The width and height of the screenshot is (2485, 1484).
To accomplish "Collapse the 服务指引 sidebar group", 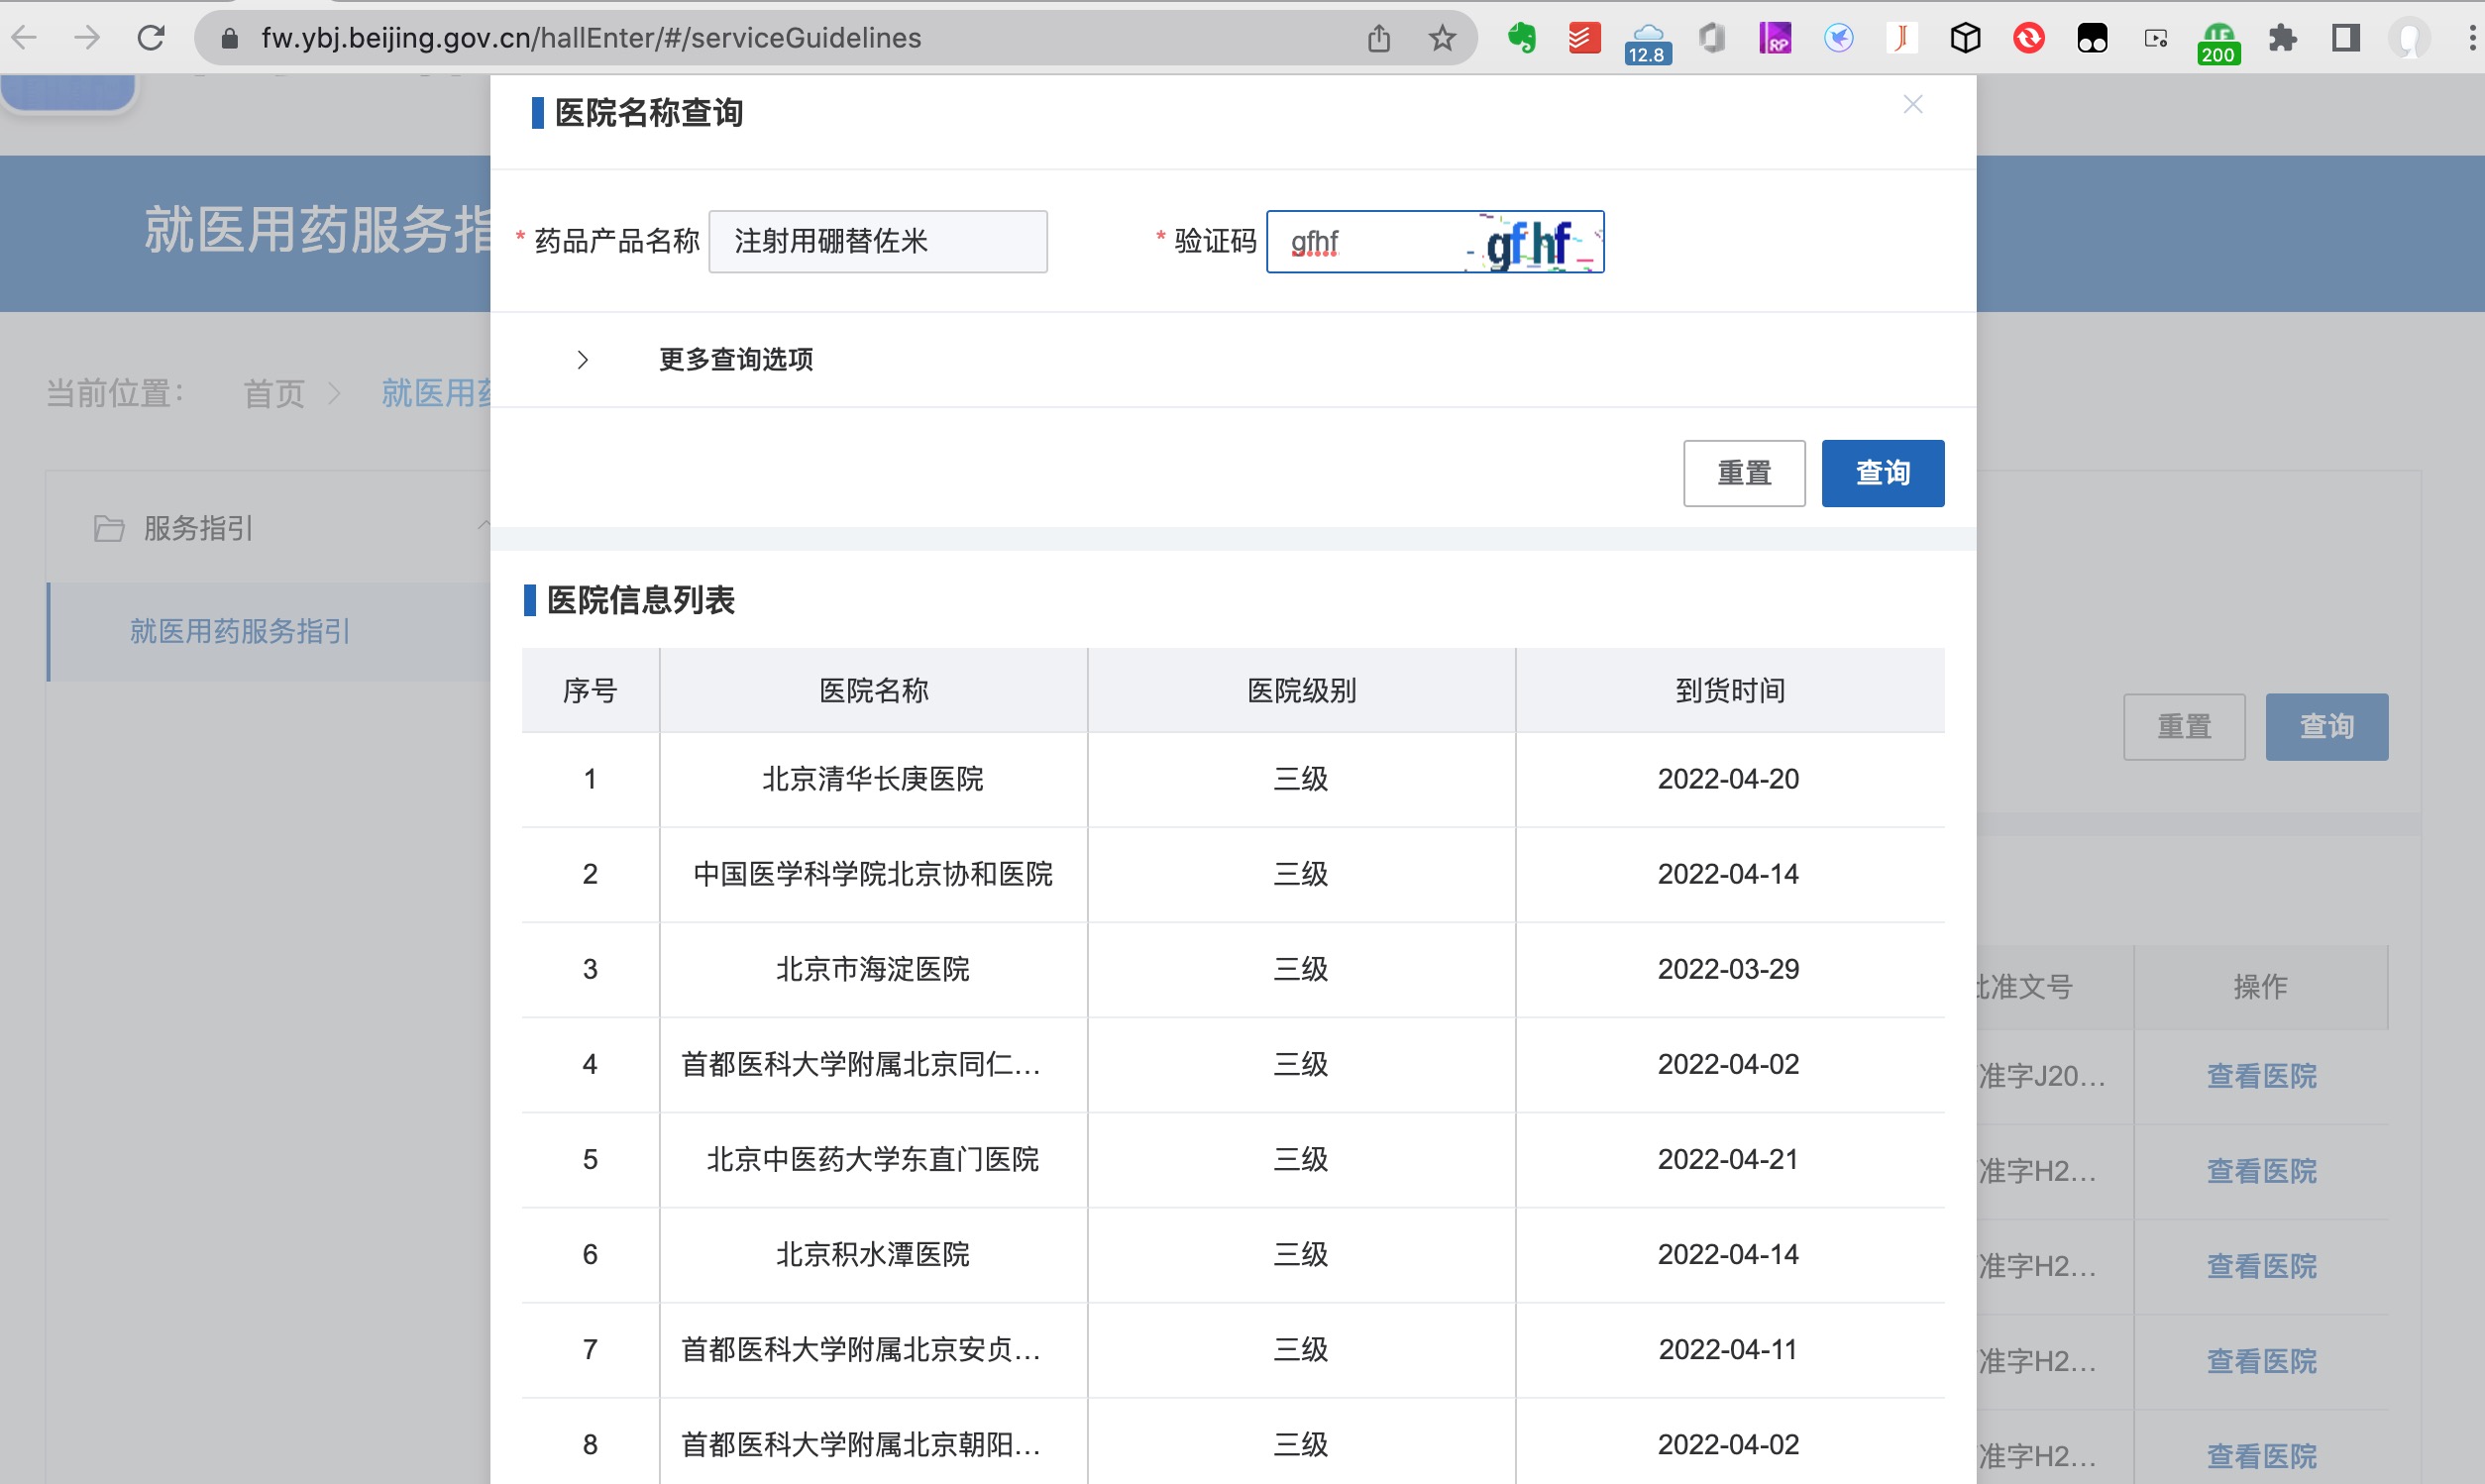I will [484, 525].
